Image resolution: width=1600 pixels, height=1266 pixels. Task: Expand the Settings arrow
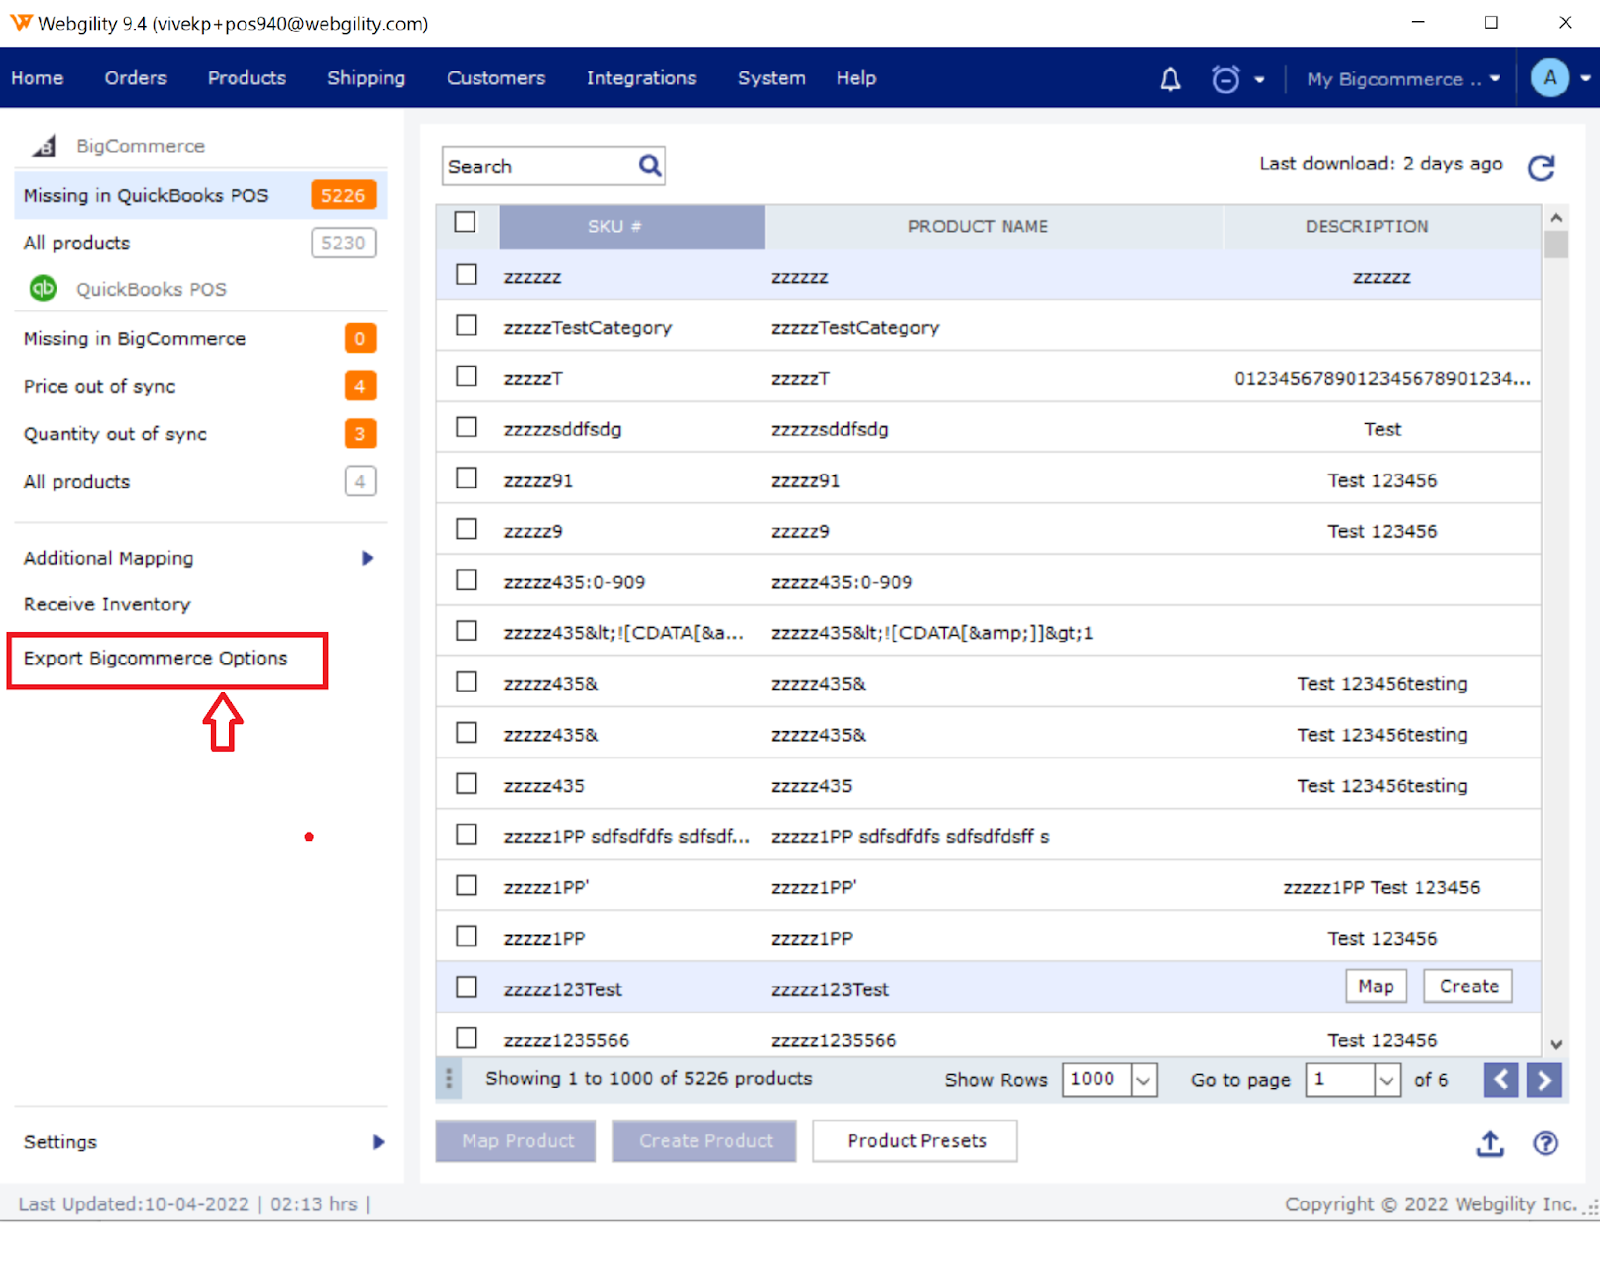378,1142
